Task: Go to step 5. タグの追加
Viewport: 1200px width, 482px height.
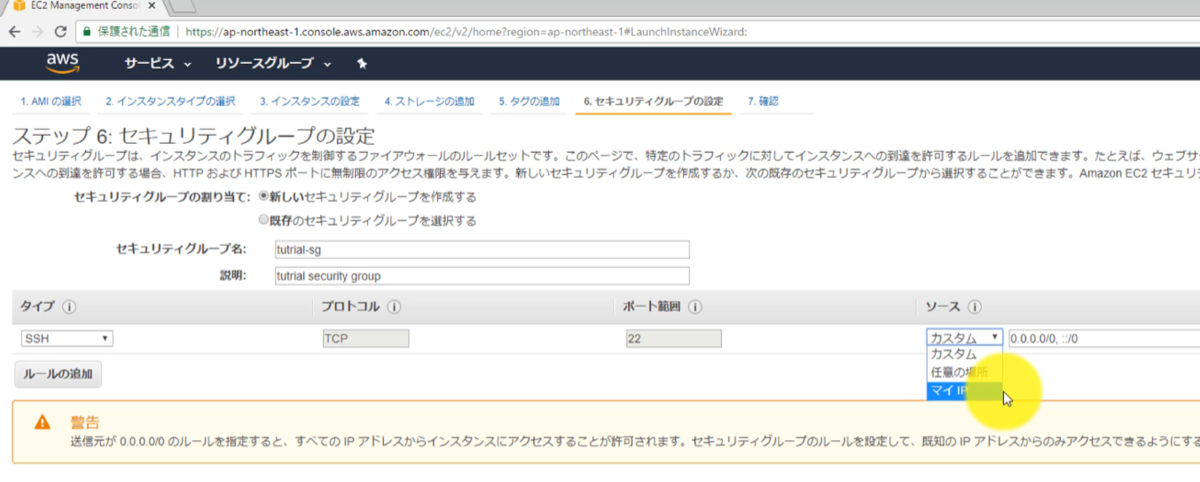Action: click(x=529, y=102)
